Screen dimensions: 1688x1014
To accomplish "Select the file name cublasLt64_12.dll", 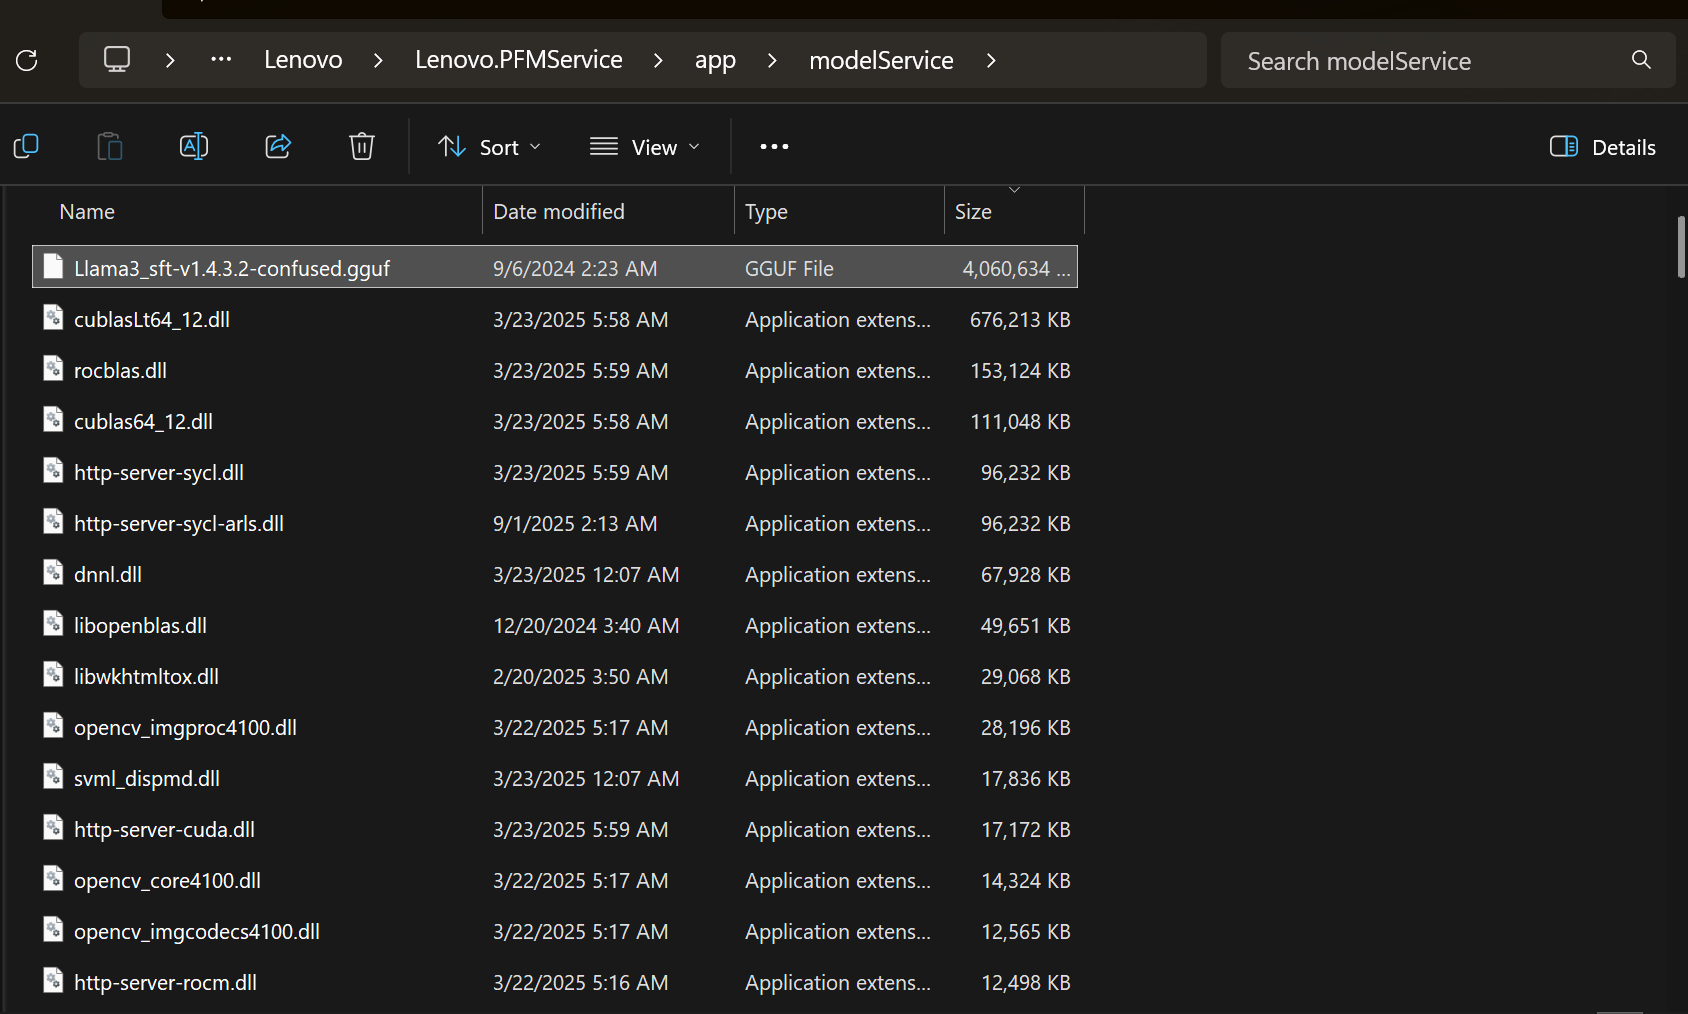I will (x=152, y=319).
